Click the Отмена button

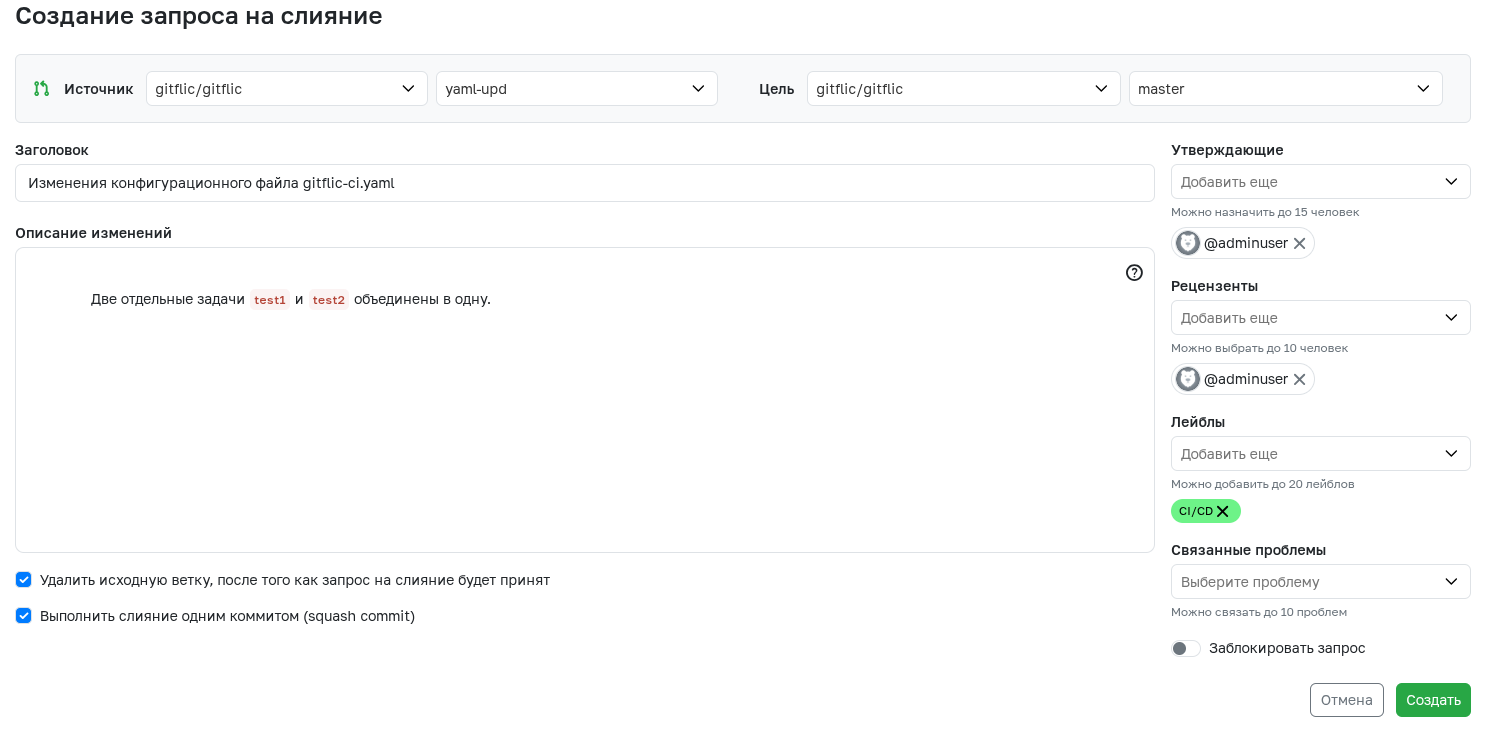1346,700
